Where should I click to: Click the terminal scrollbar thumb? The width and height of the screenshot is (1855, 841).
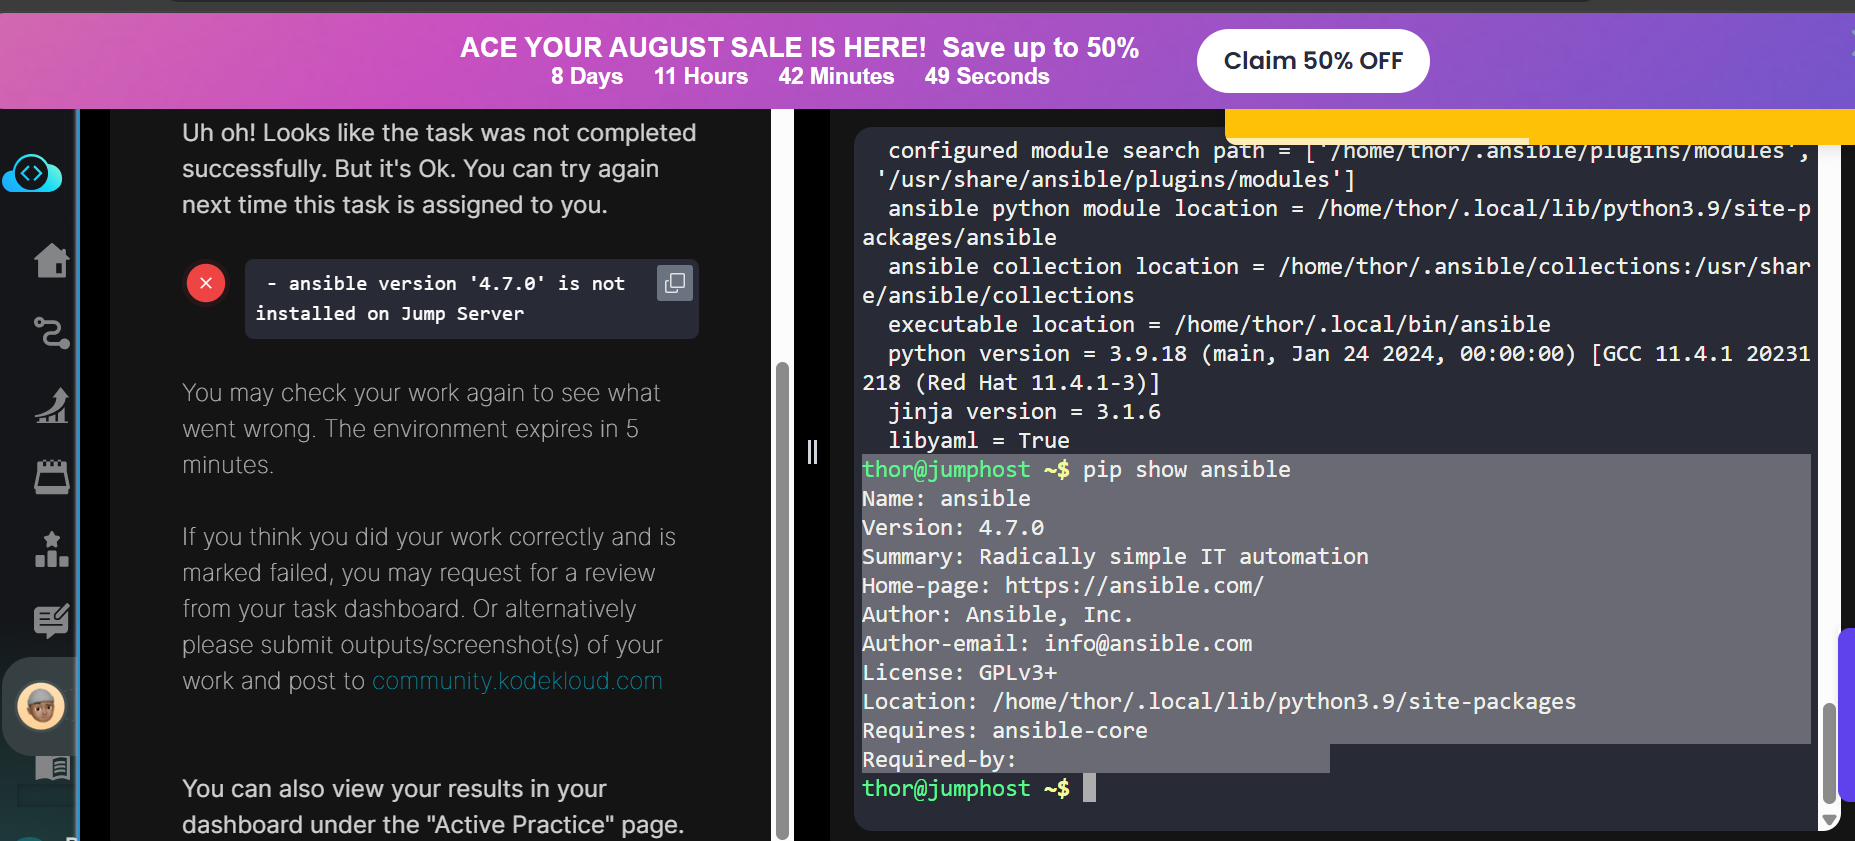1829,750
